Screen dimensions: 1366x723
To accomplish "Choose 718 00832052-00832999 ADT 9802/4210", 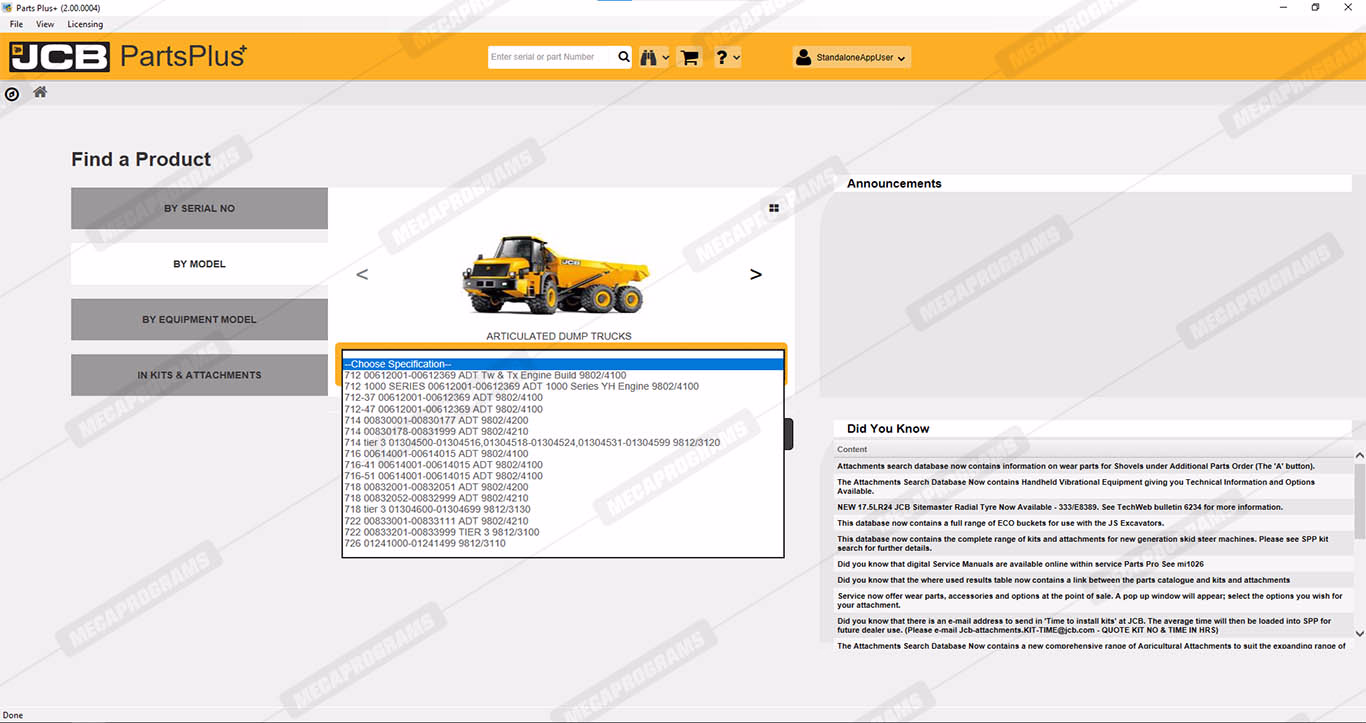I will 563,498.
